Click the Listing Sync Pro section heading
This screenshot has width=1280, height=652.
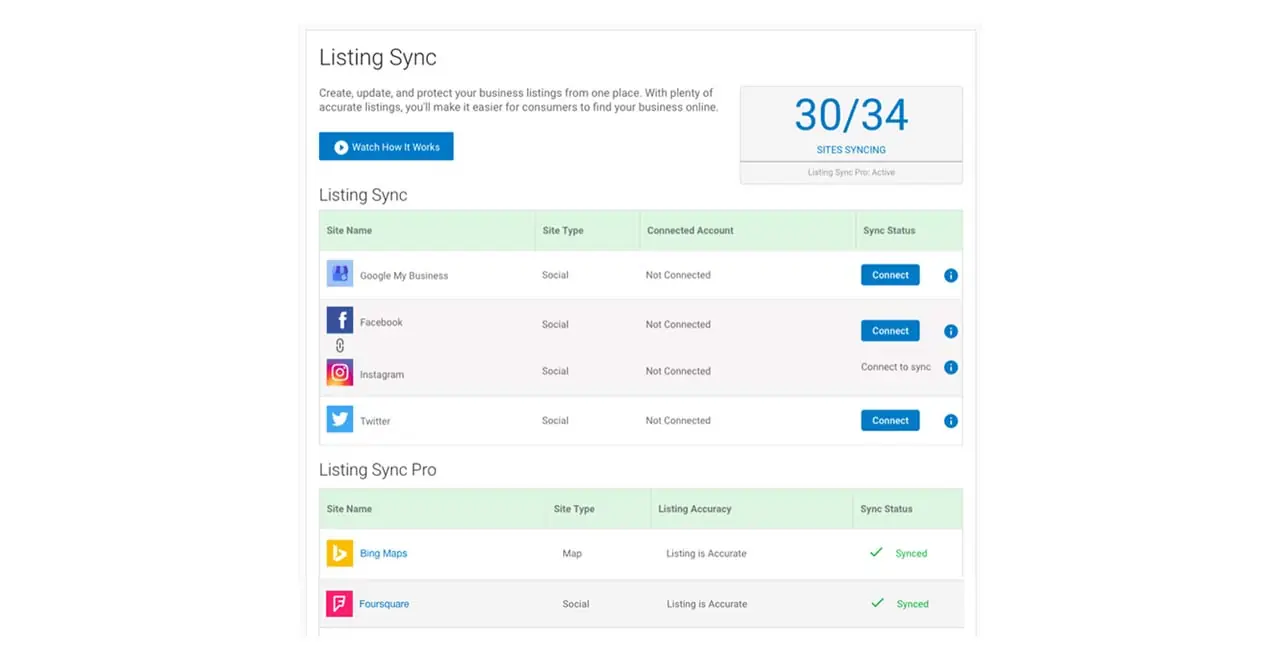click(378, 470)
